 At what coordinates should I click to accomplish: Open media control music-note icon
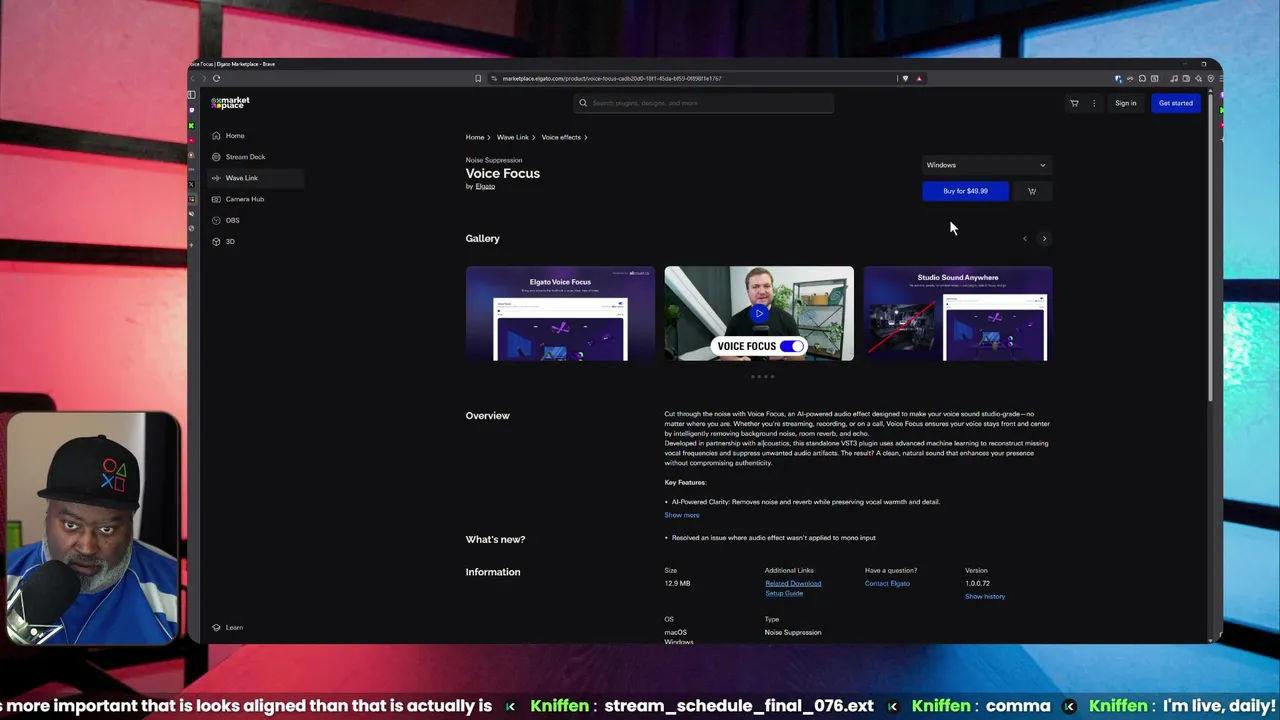pyautogui.click(x=1174, y=78)
